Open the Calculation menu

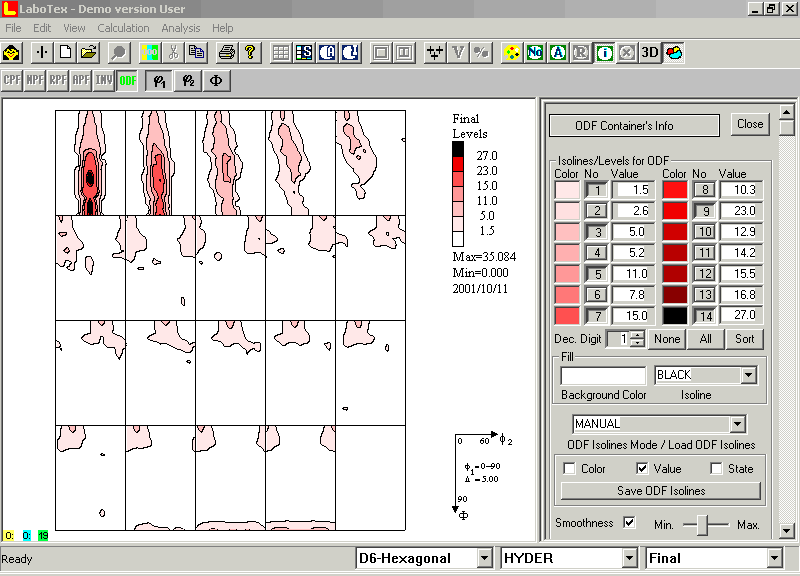click(x=123, y=28)
